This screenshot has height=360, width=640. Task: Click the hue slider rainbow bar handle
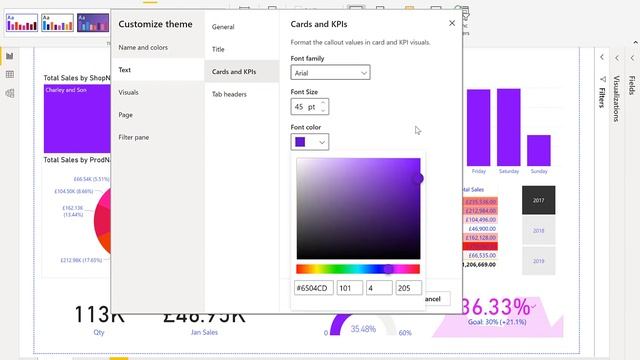click(389, 269)
